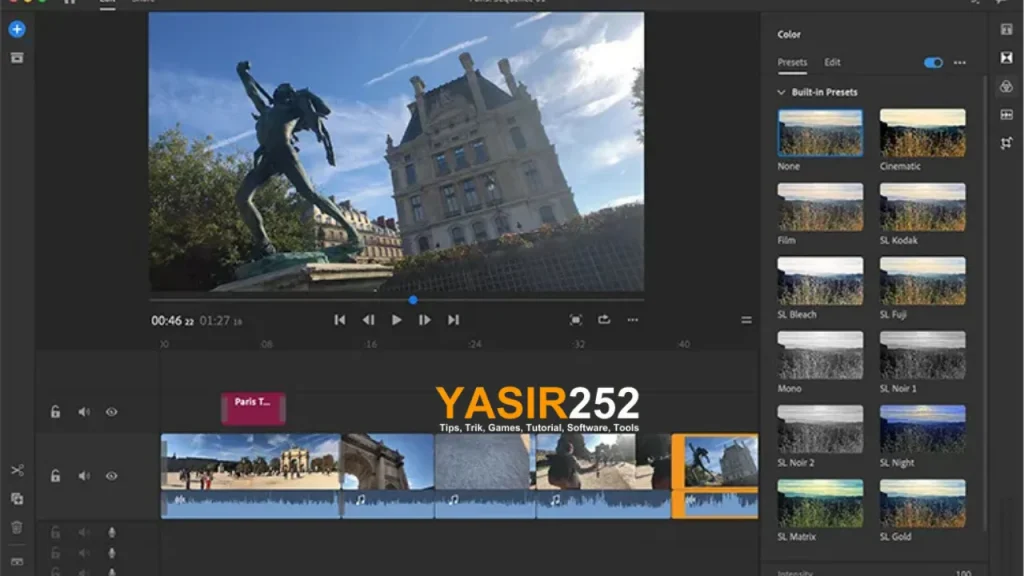Mute the main video track
The height and width of the screenshot is (576, 1024).
tap(84, 476)
